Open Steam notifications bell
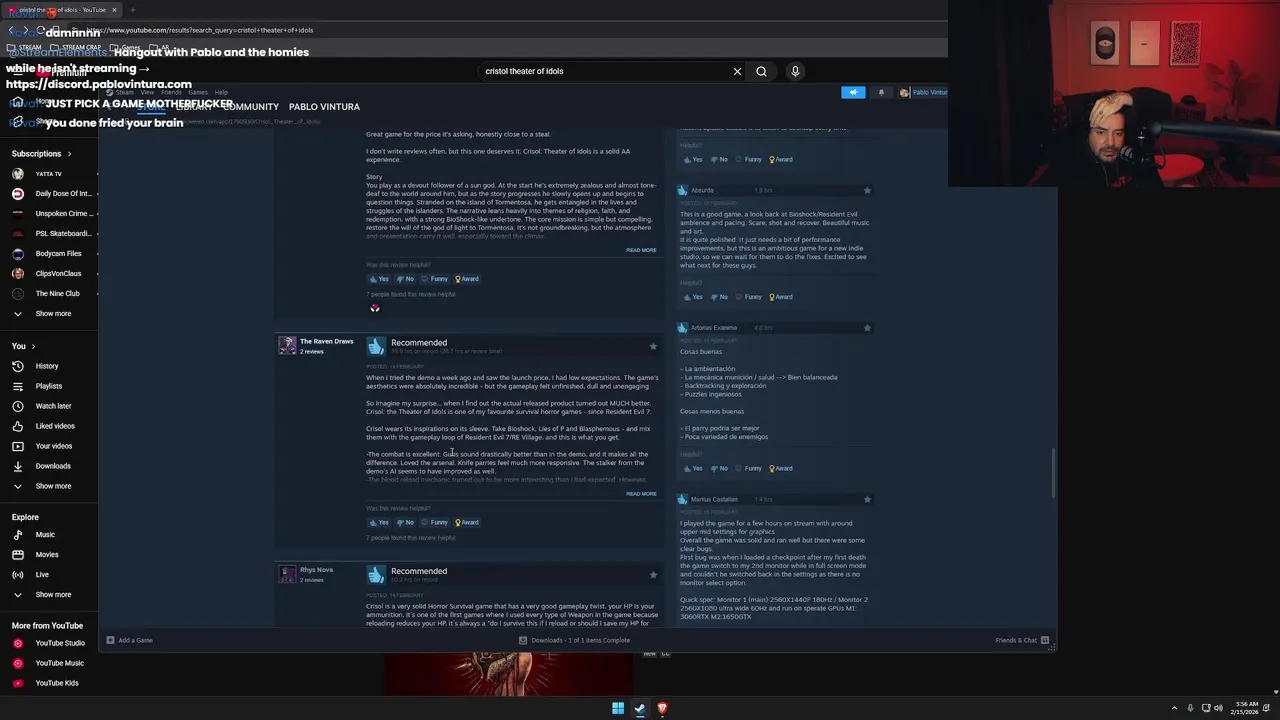 coord(881,92)
